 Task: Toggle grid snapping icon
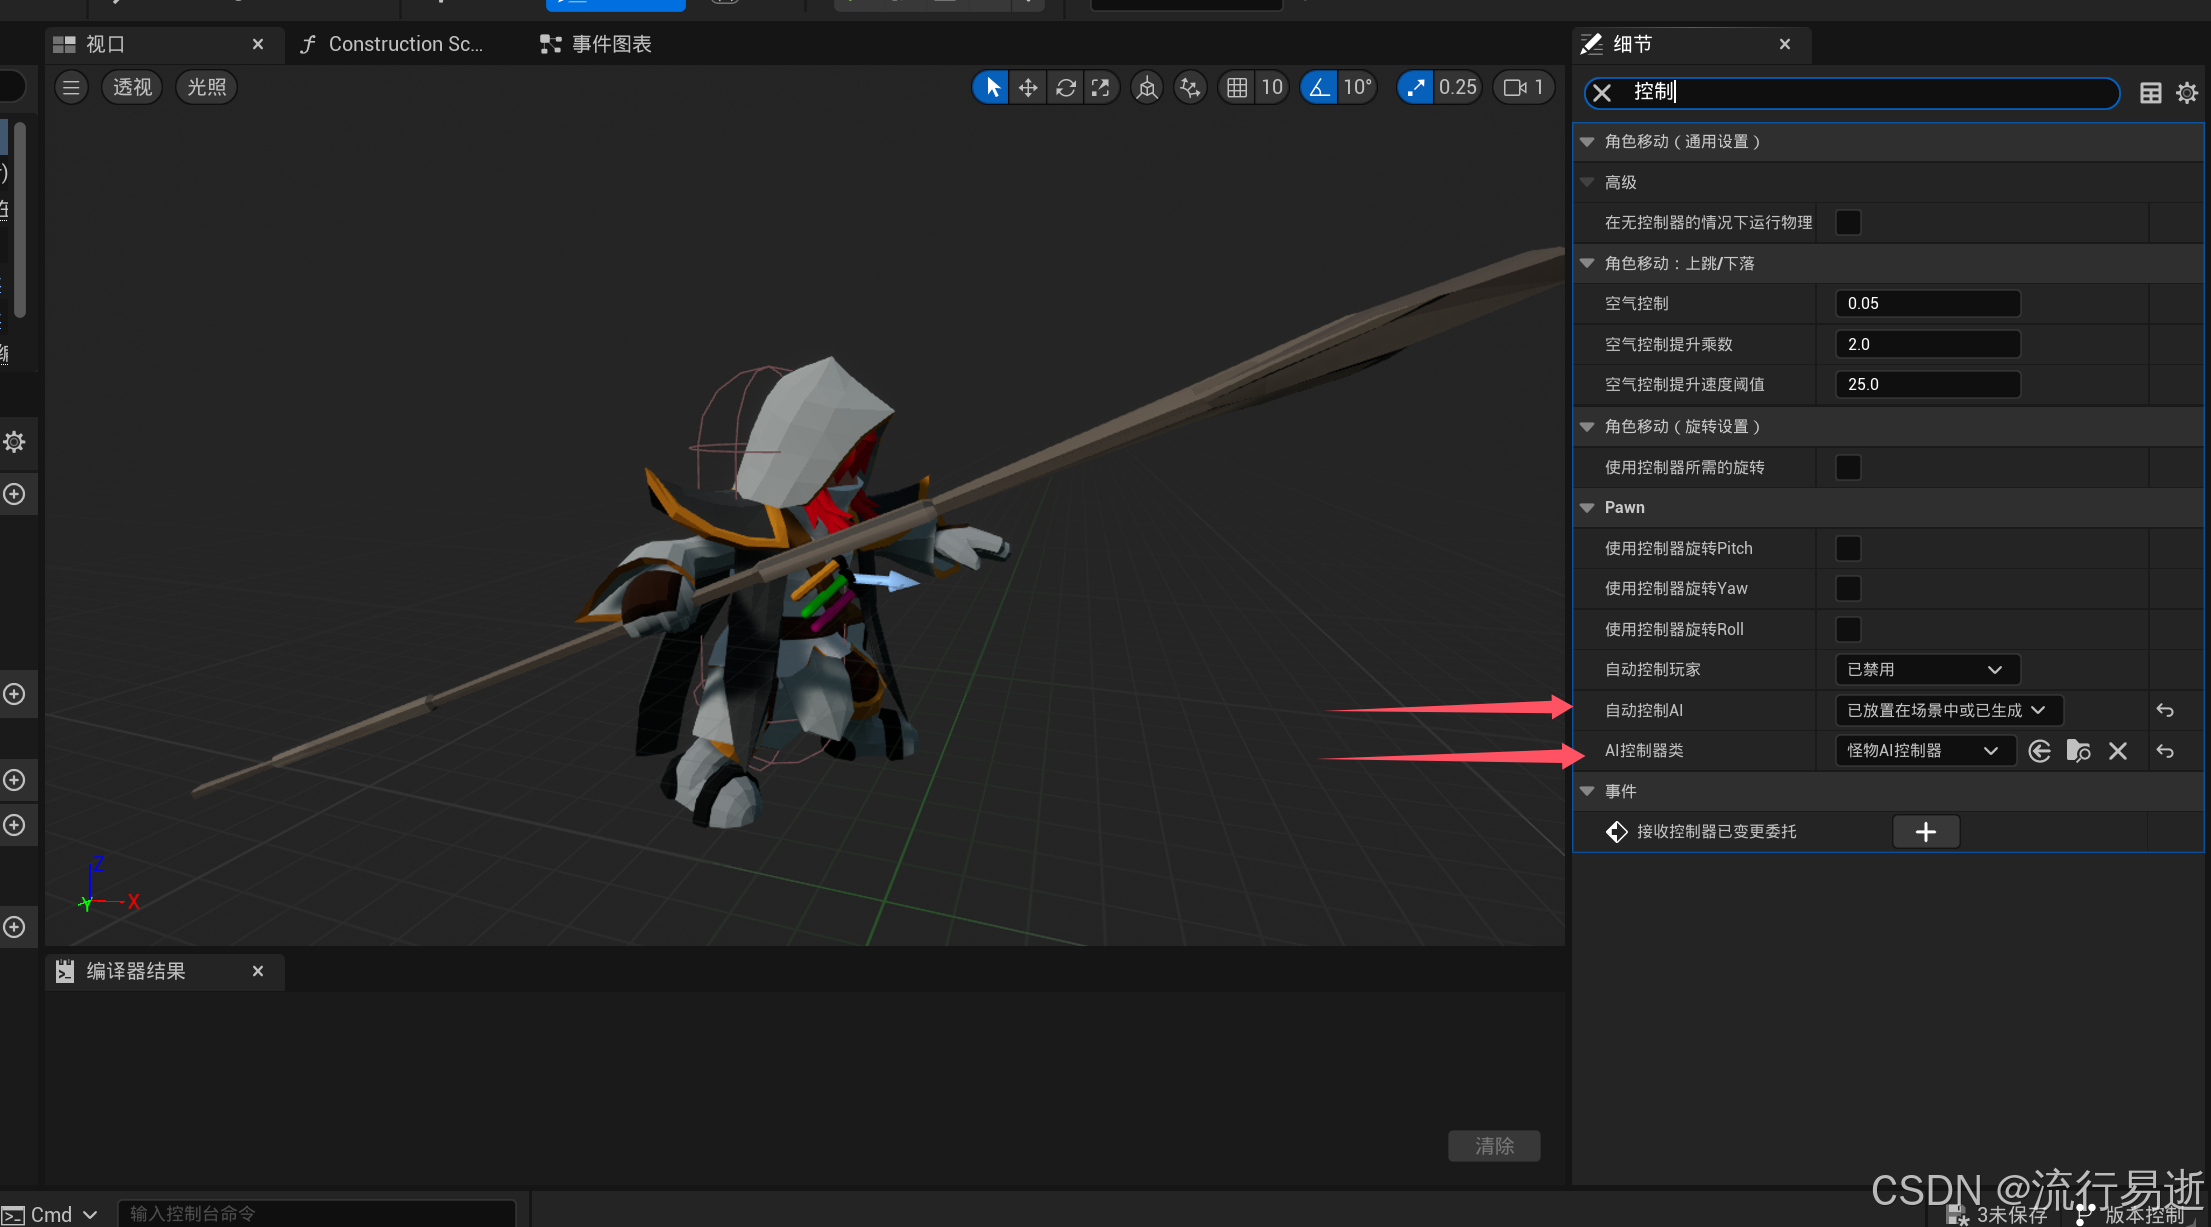[1237, 88]
